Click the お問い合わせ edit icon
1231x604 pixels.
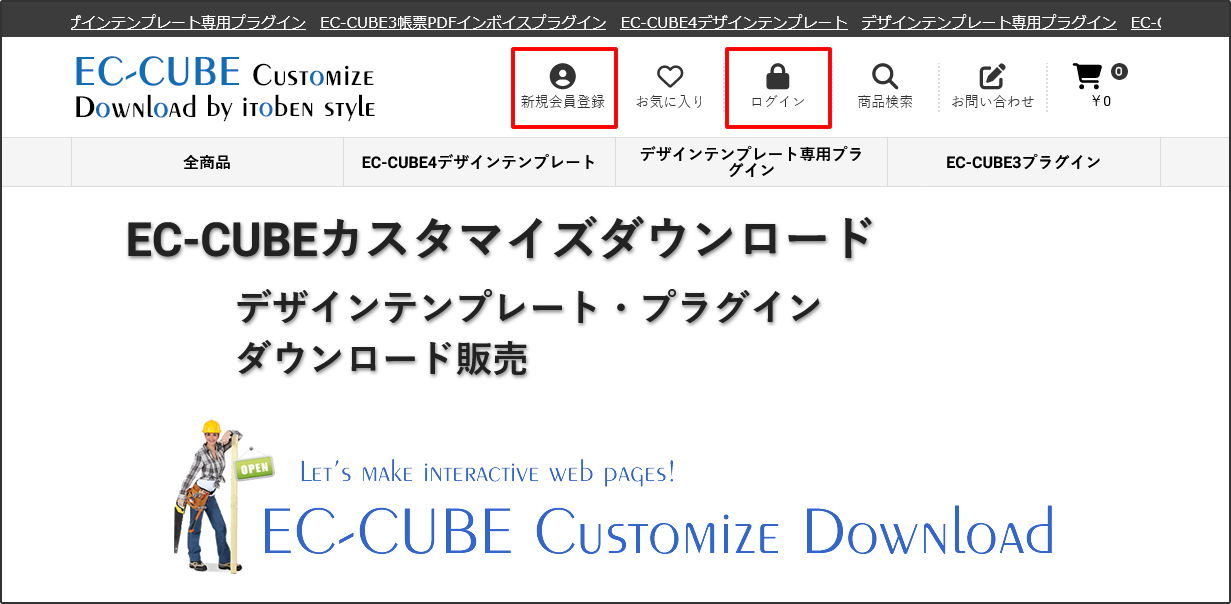point(992,76)
